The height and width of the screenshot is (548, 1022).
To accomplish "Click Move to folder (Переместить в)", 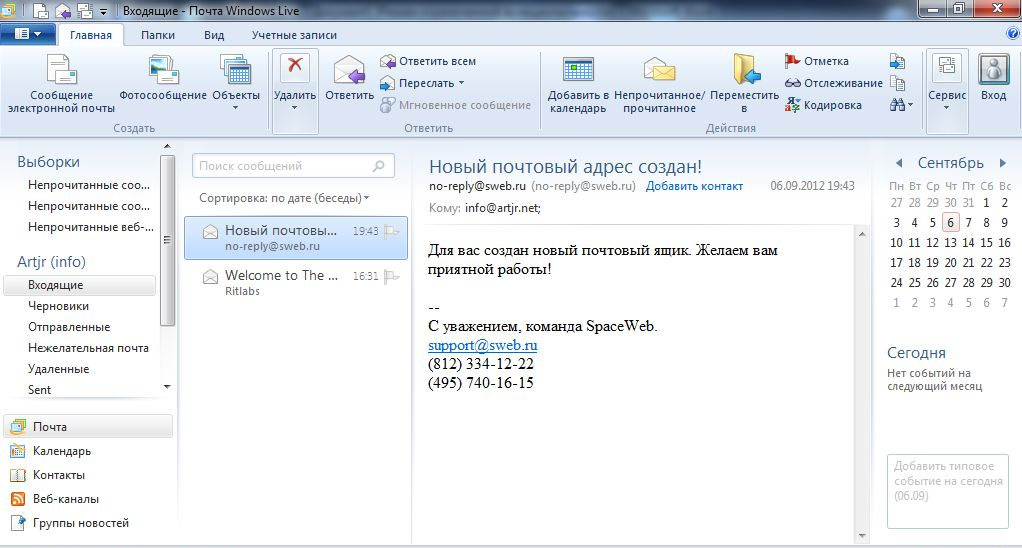I will click(744, 83).
